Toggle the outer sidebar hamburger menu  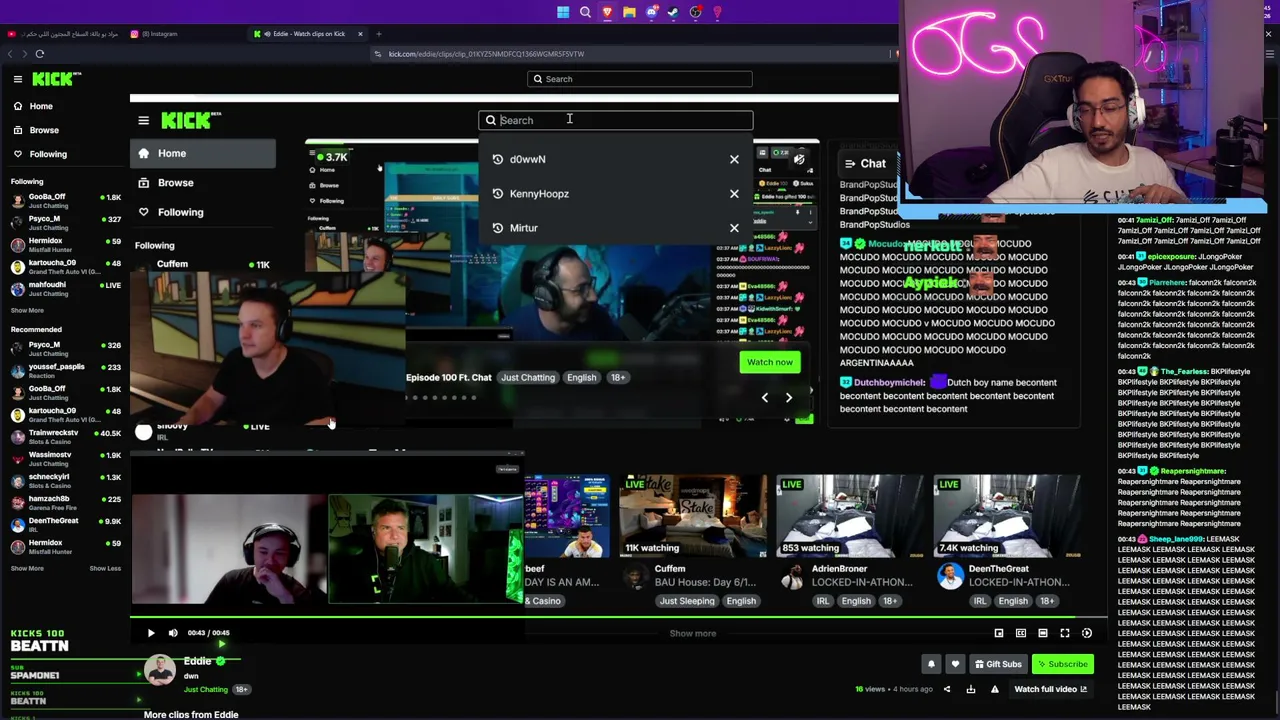point(18,79)
